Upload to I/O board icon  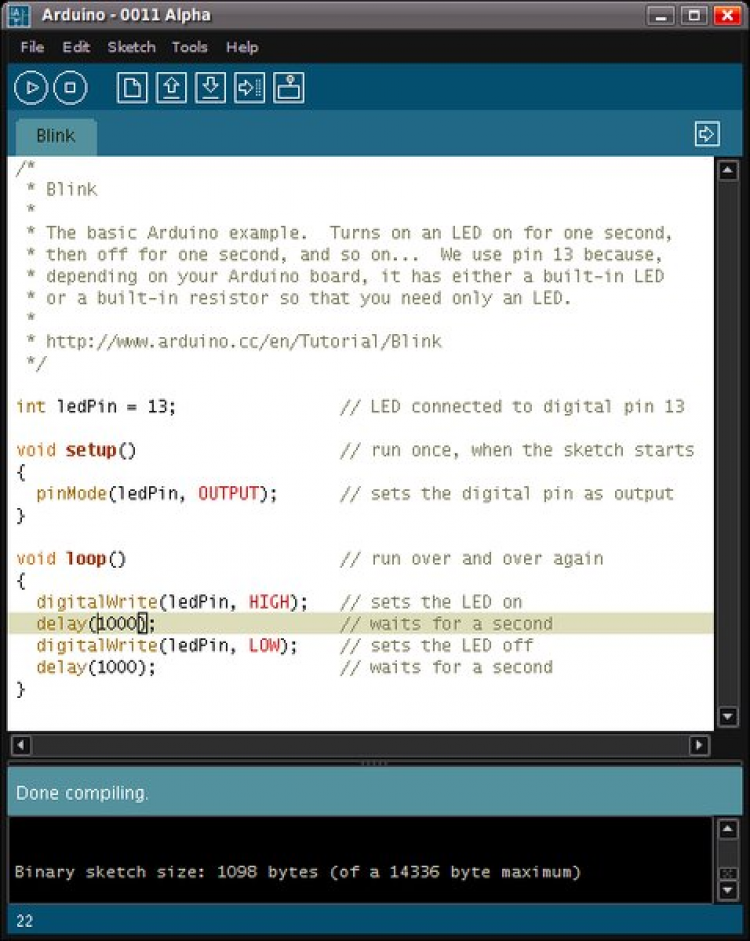pos(250,88)
